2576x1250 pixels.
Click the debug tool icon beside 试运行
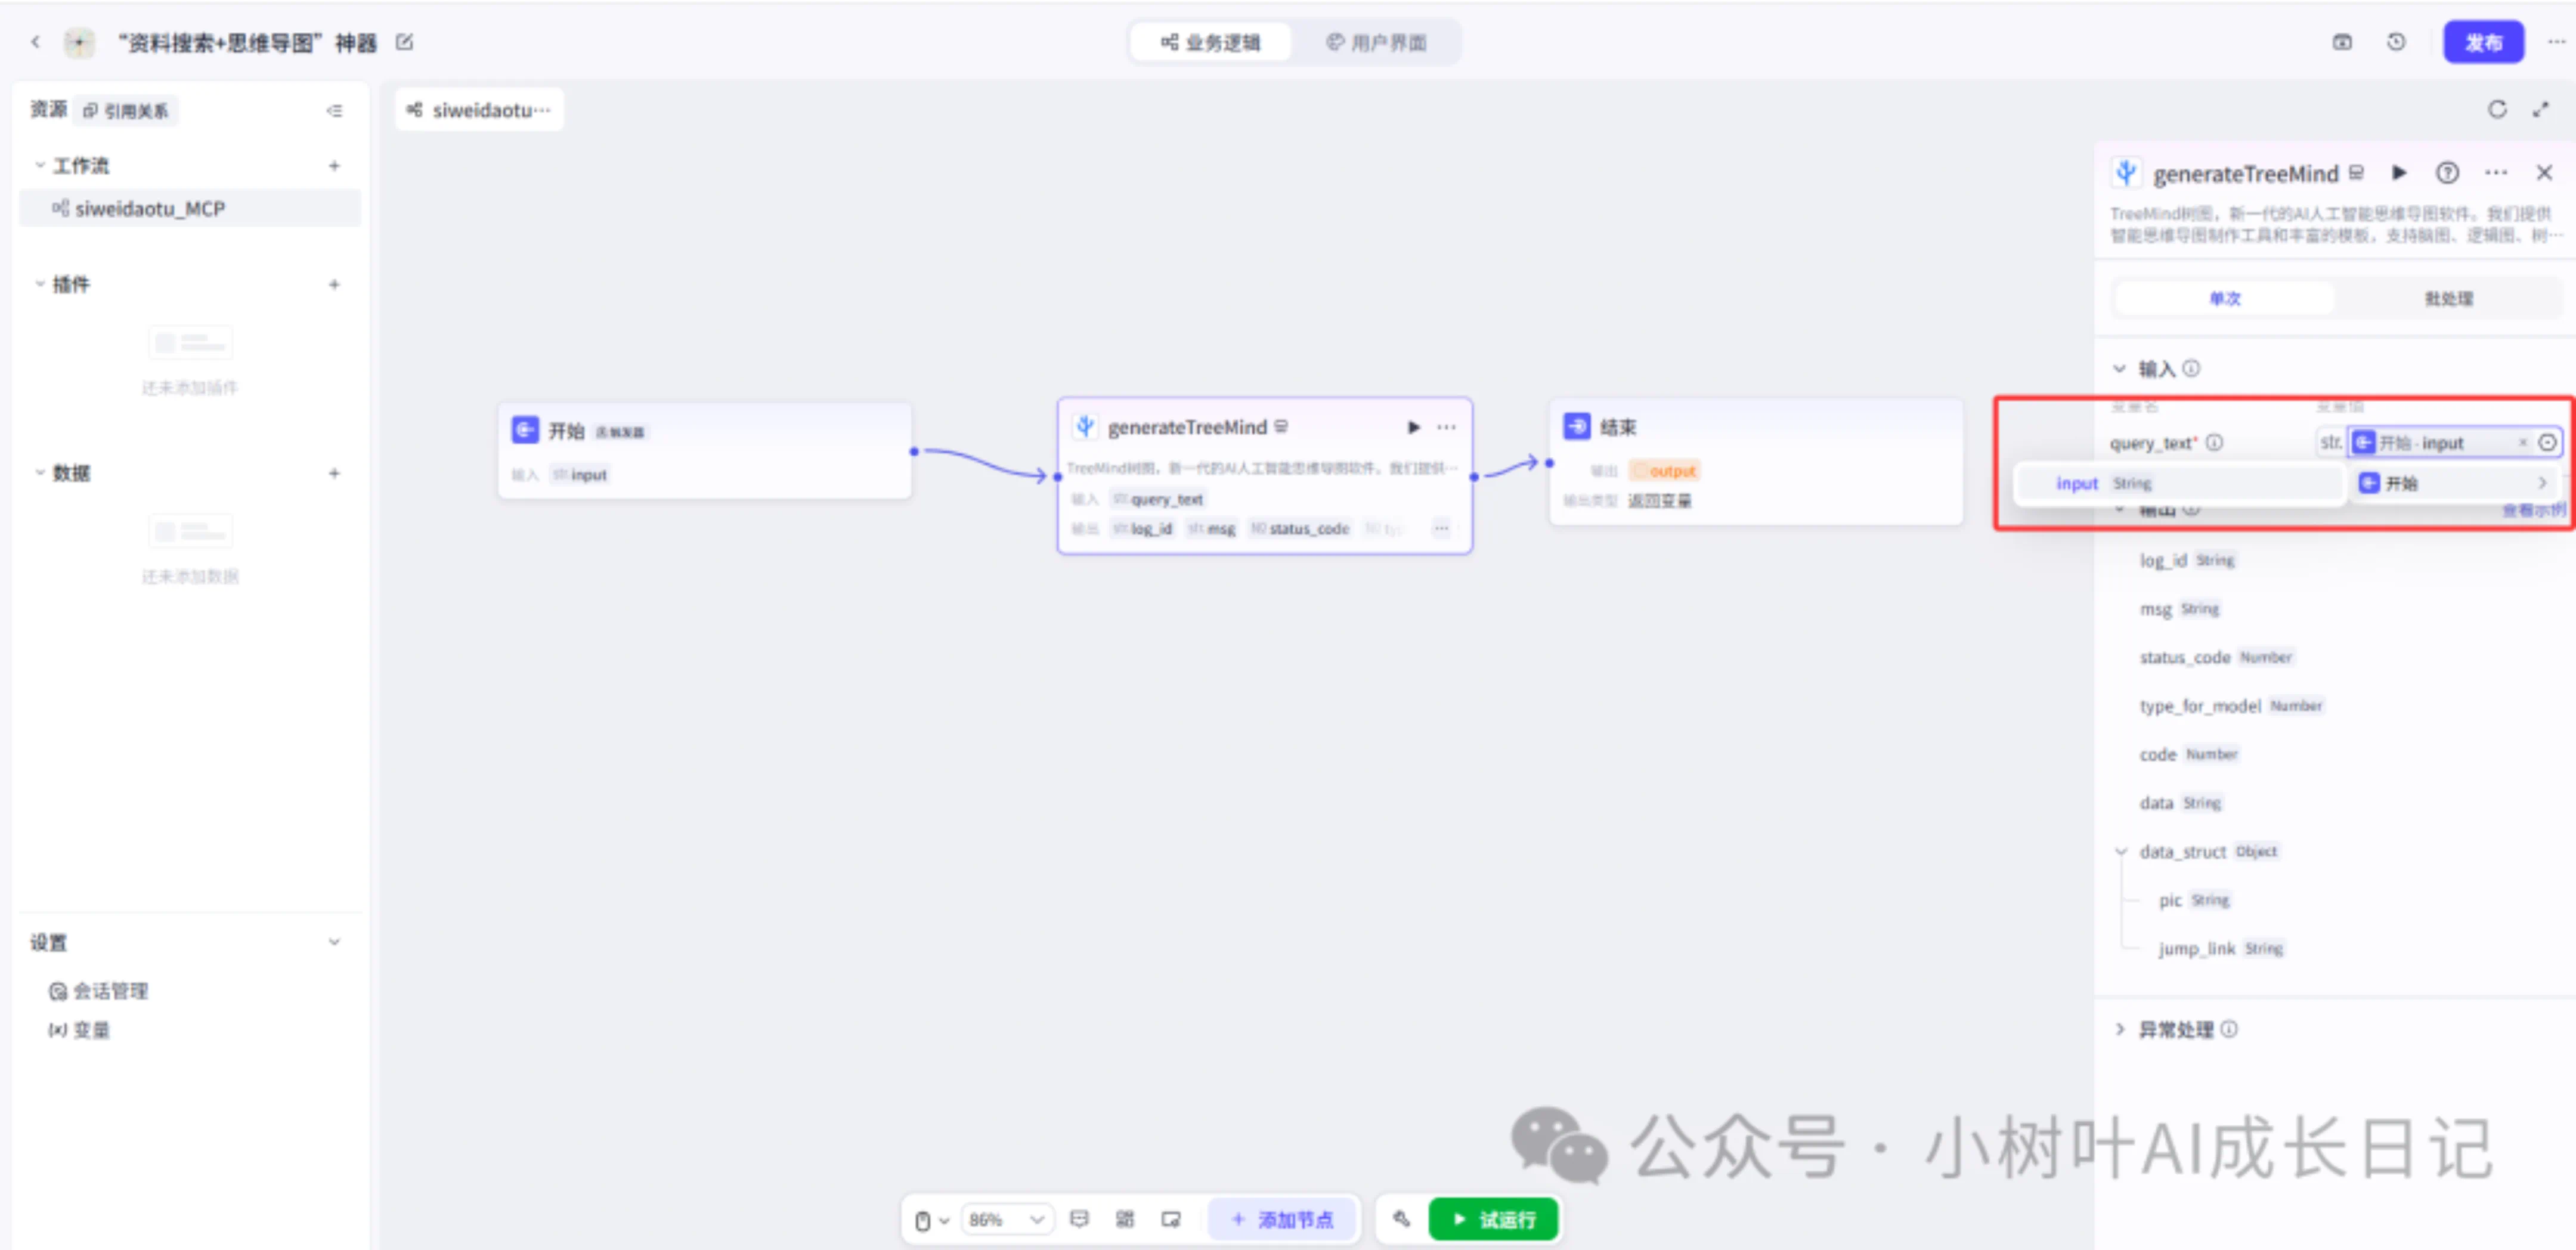[x=1401, y=1219]
